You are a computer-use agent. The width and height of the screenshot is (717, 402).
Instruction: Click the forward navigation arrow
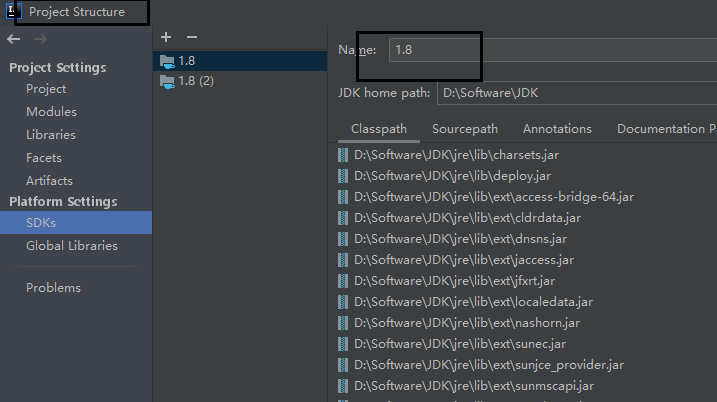40,39
